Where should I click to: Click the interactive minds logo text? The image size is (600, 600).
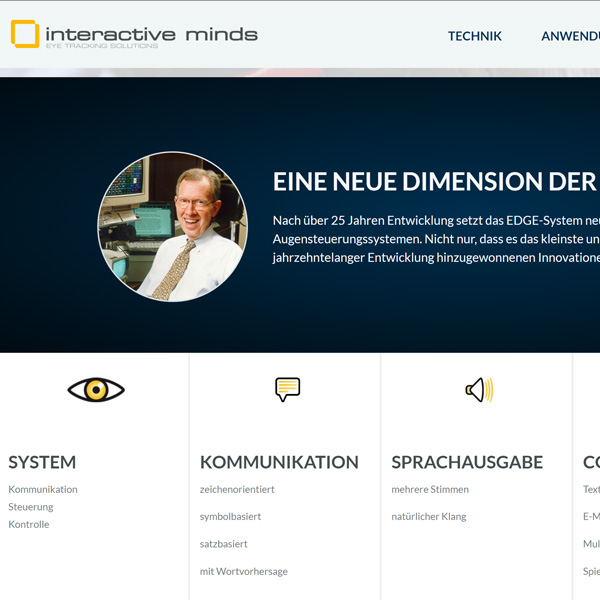pyautogui.click(x=151, y=35)
